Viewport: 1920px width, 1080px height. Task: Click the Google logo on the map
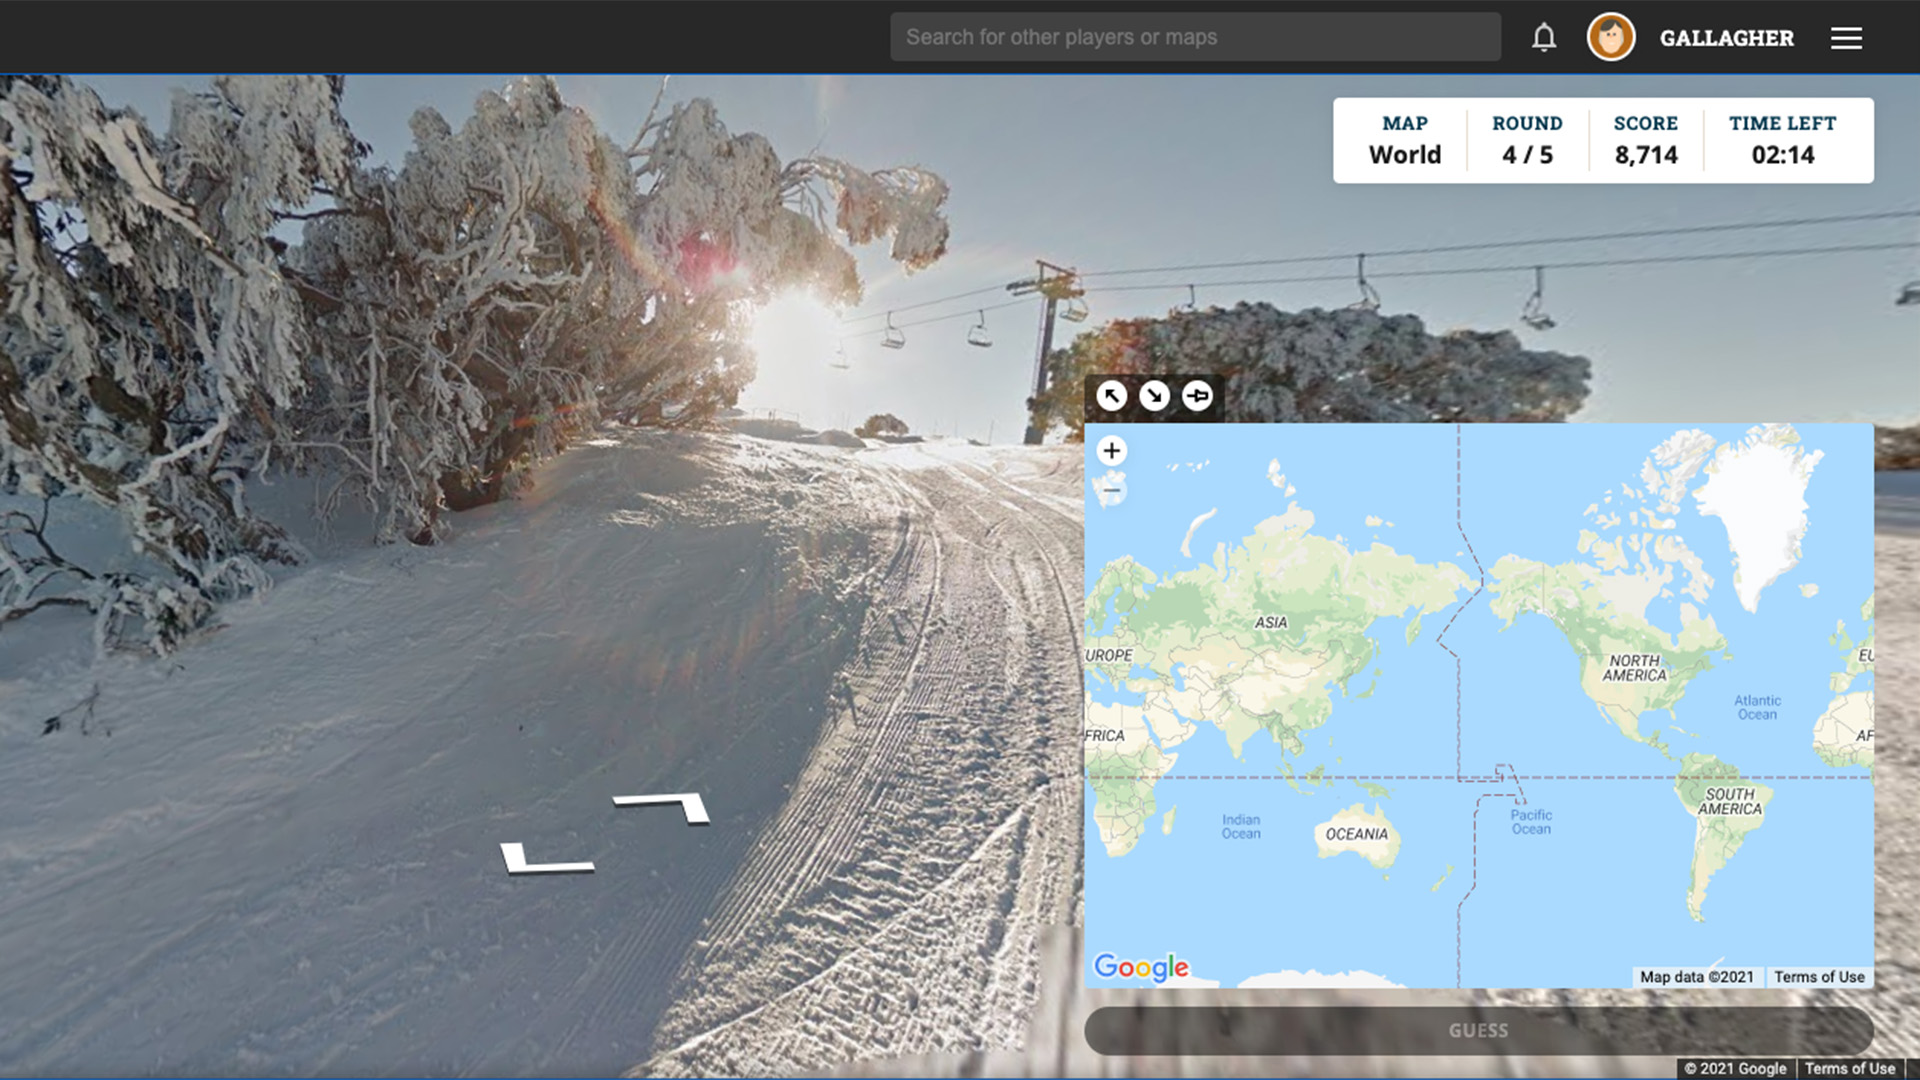point(1141,968)
